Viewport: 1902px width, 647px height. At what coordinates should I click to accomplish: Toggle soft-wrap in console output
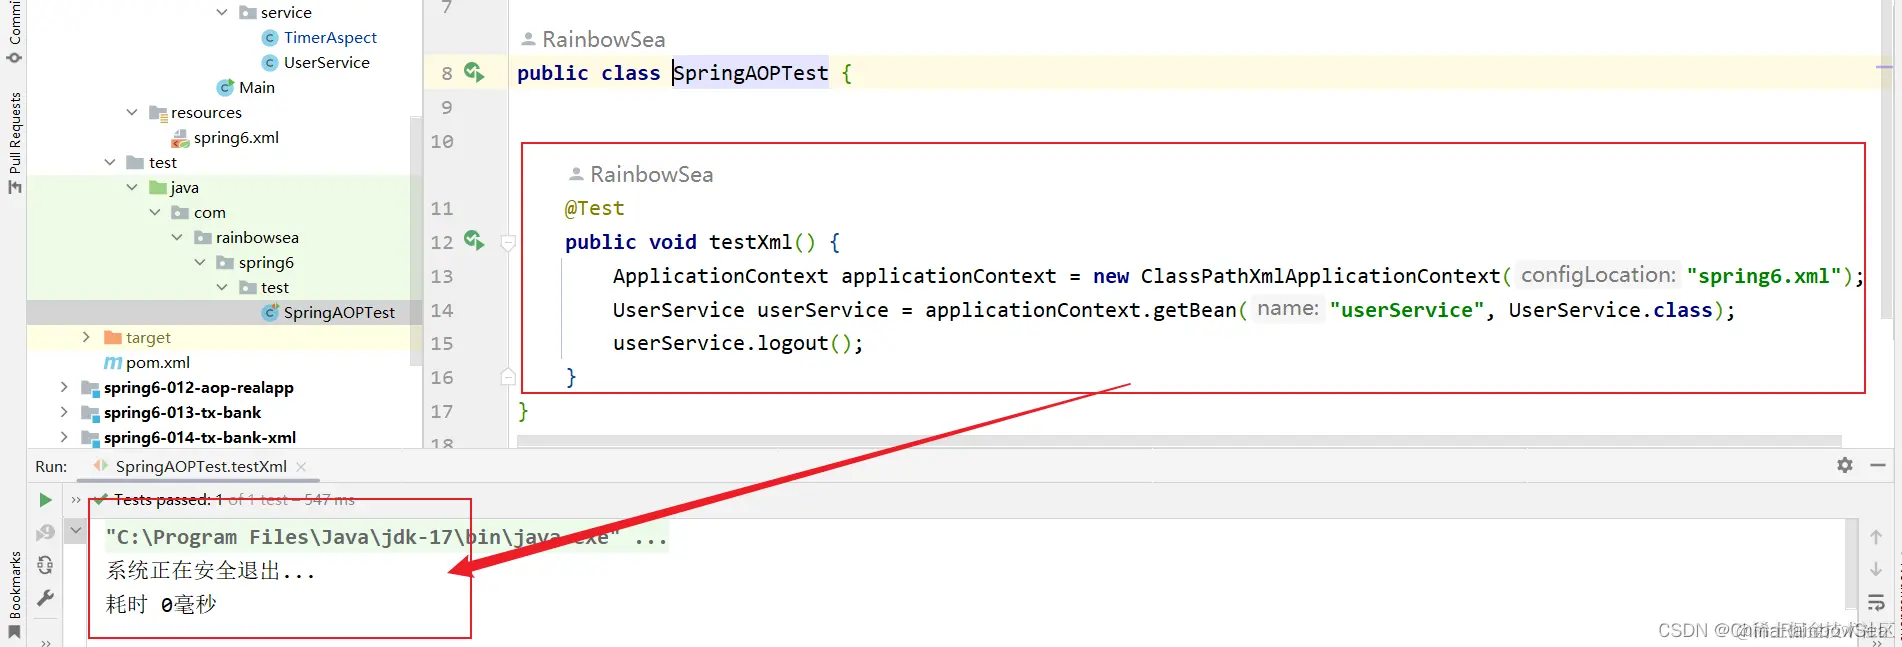coord(1876,602)
